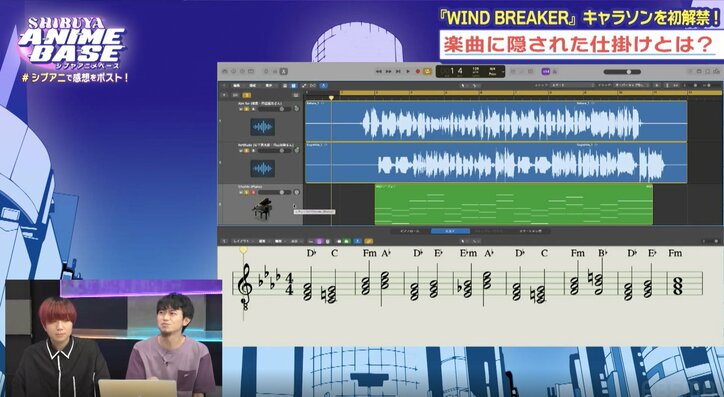Toggle the blue Catch Playhead button
The height and width of the screenshot is (397, 724).
click(324, 86)
